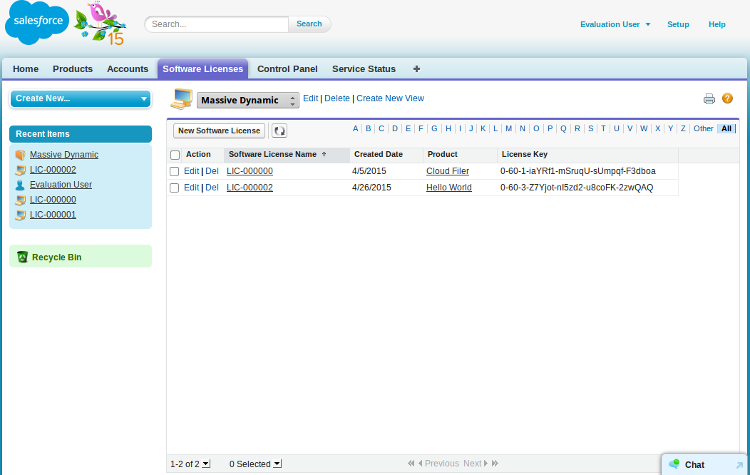Open LIC-000001 in Recent Items
Viewport: 750px width, 475px height.
pos(53,215)
